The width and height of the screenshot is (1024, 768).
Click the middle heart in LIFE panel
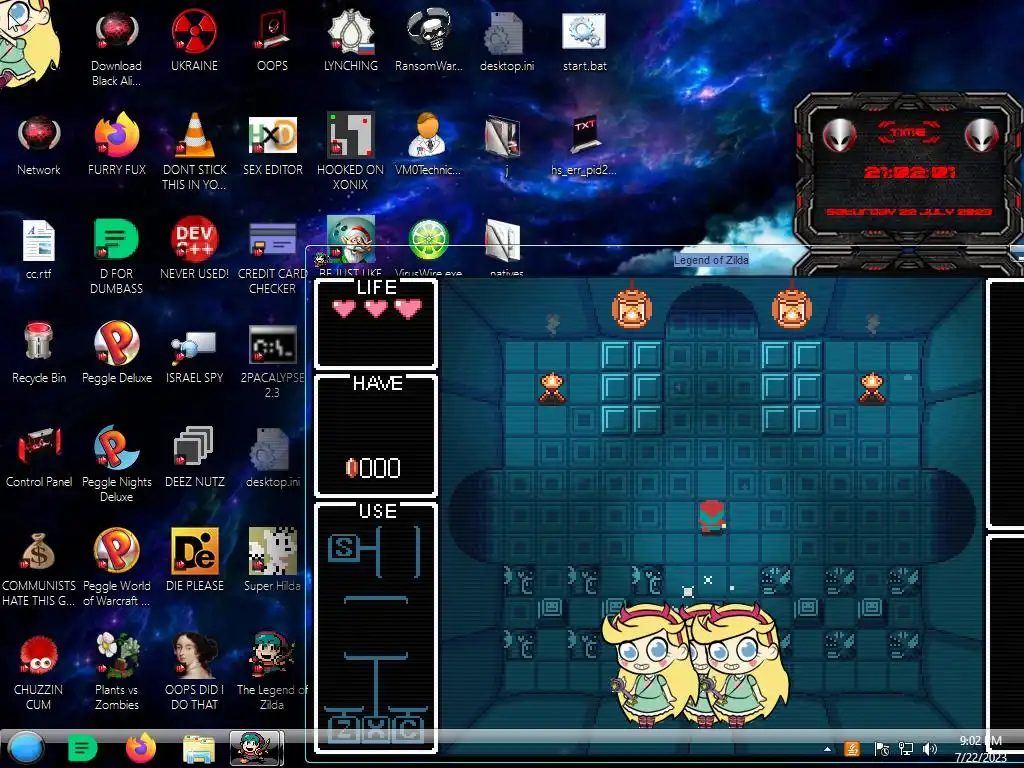click(376, 308)
